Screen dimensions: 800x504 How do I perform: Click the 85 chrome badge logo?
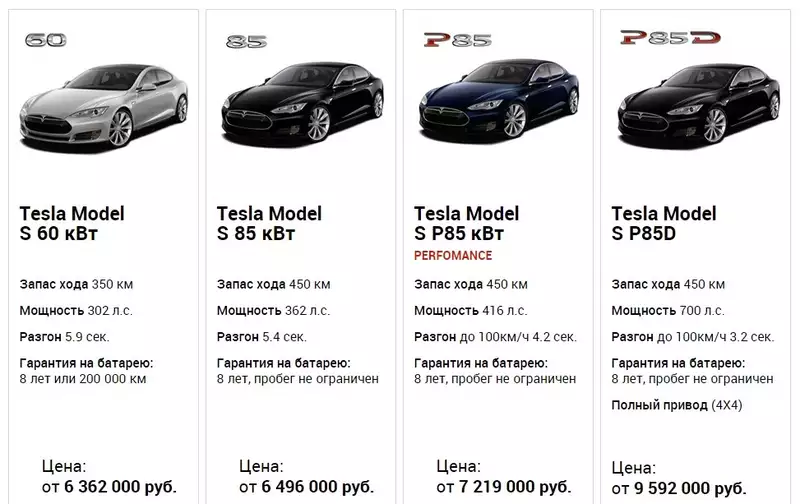coord(246,41)
